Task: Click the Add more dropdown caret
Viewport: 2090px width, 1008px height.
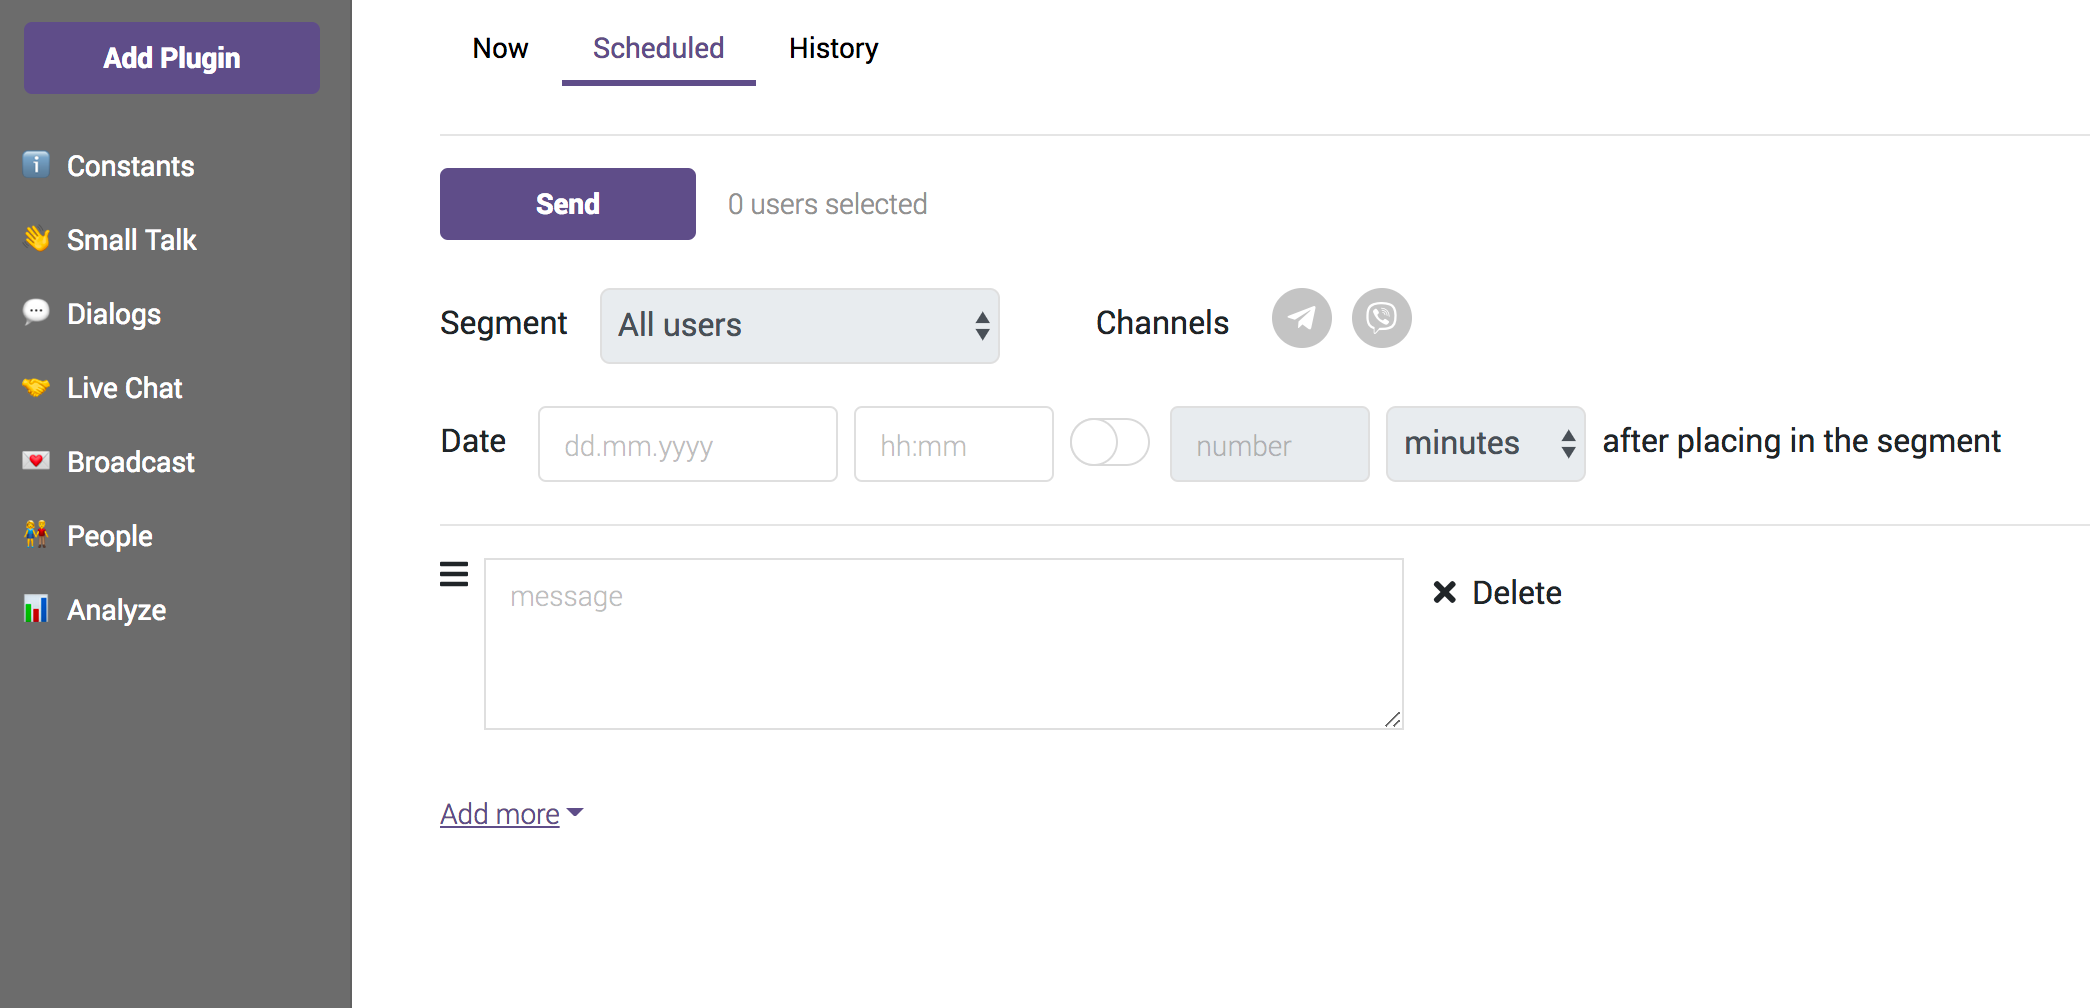Action: point(575,813)
